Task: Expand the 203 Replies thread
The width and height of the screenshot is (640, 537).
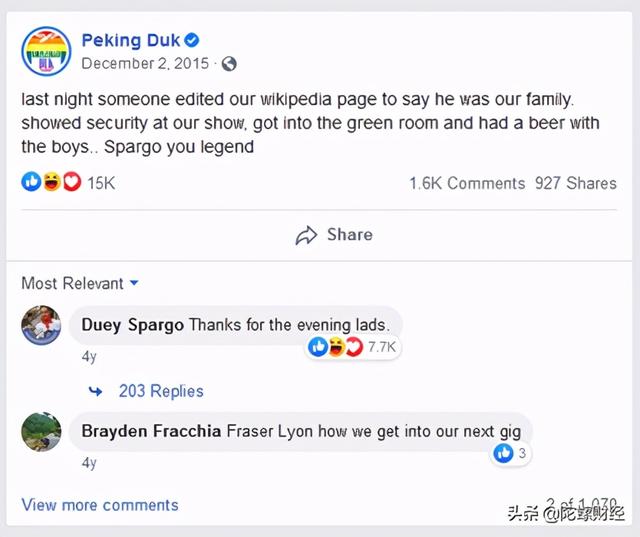Action: click(x=160, y=391)
